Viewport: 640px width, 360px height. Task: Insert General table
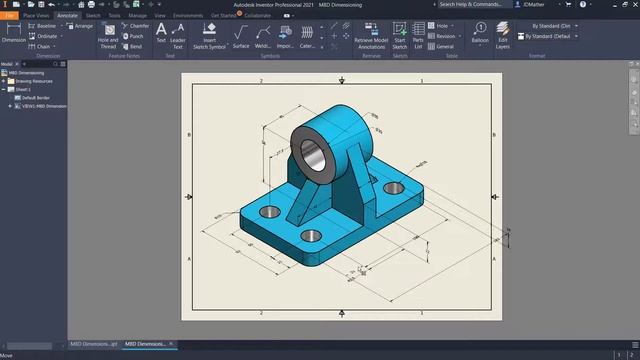pos(441,47)
